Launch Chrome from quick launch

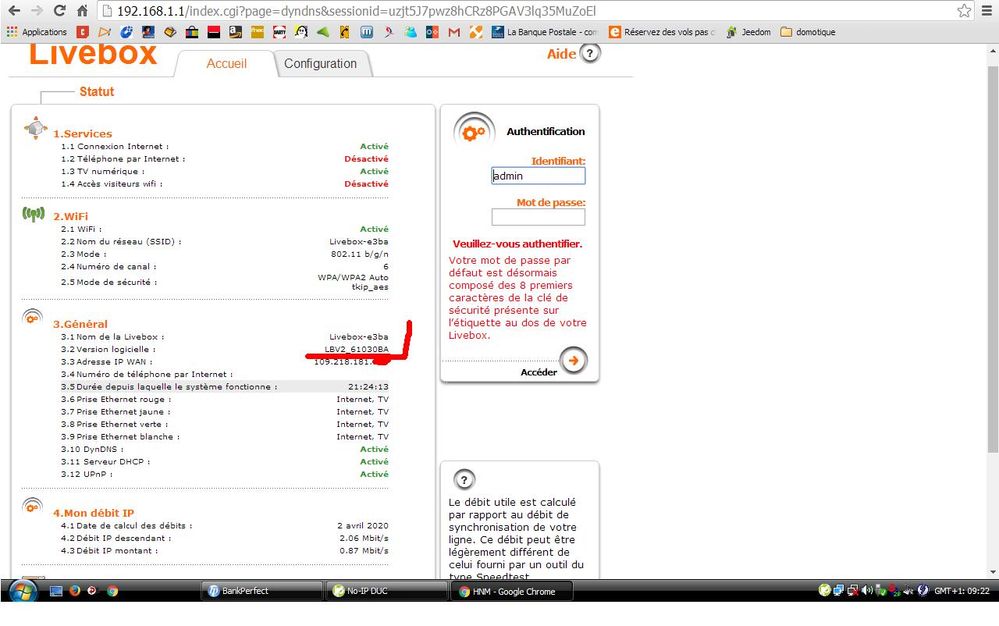coord(113,591)
